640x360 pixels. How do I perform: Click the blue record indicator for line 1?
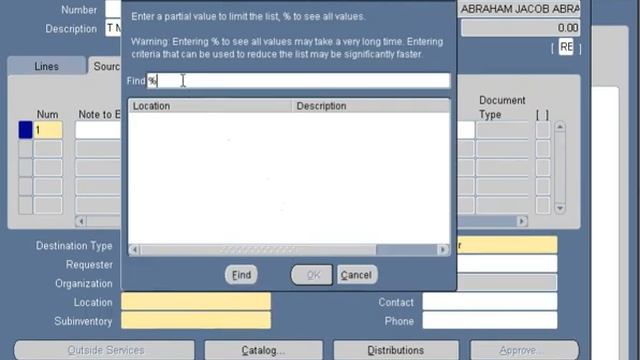coord(25,130)
